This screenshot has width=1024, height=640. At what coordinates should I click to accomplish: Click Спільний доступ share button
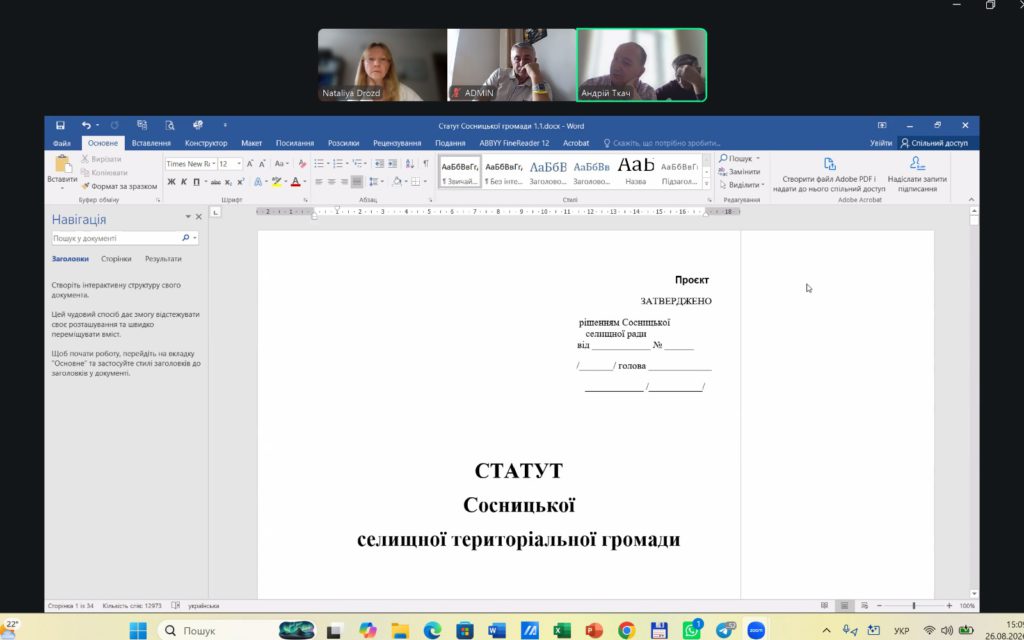(x=935, y=143)
